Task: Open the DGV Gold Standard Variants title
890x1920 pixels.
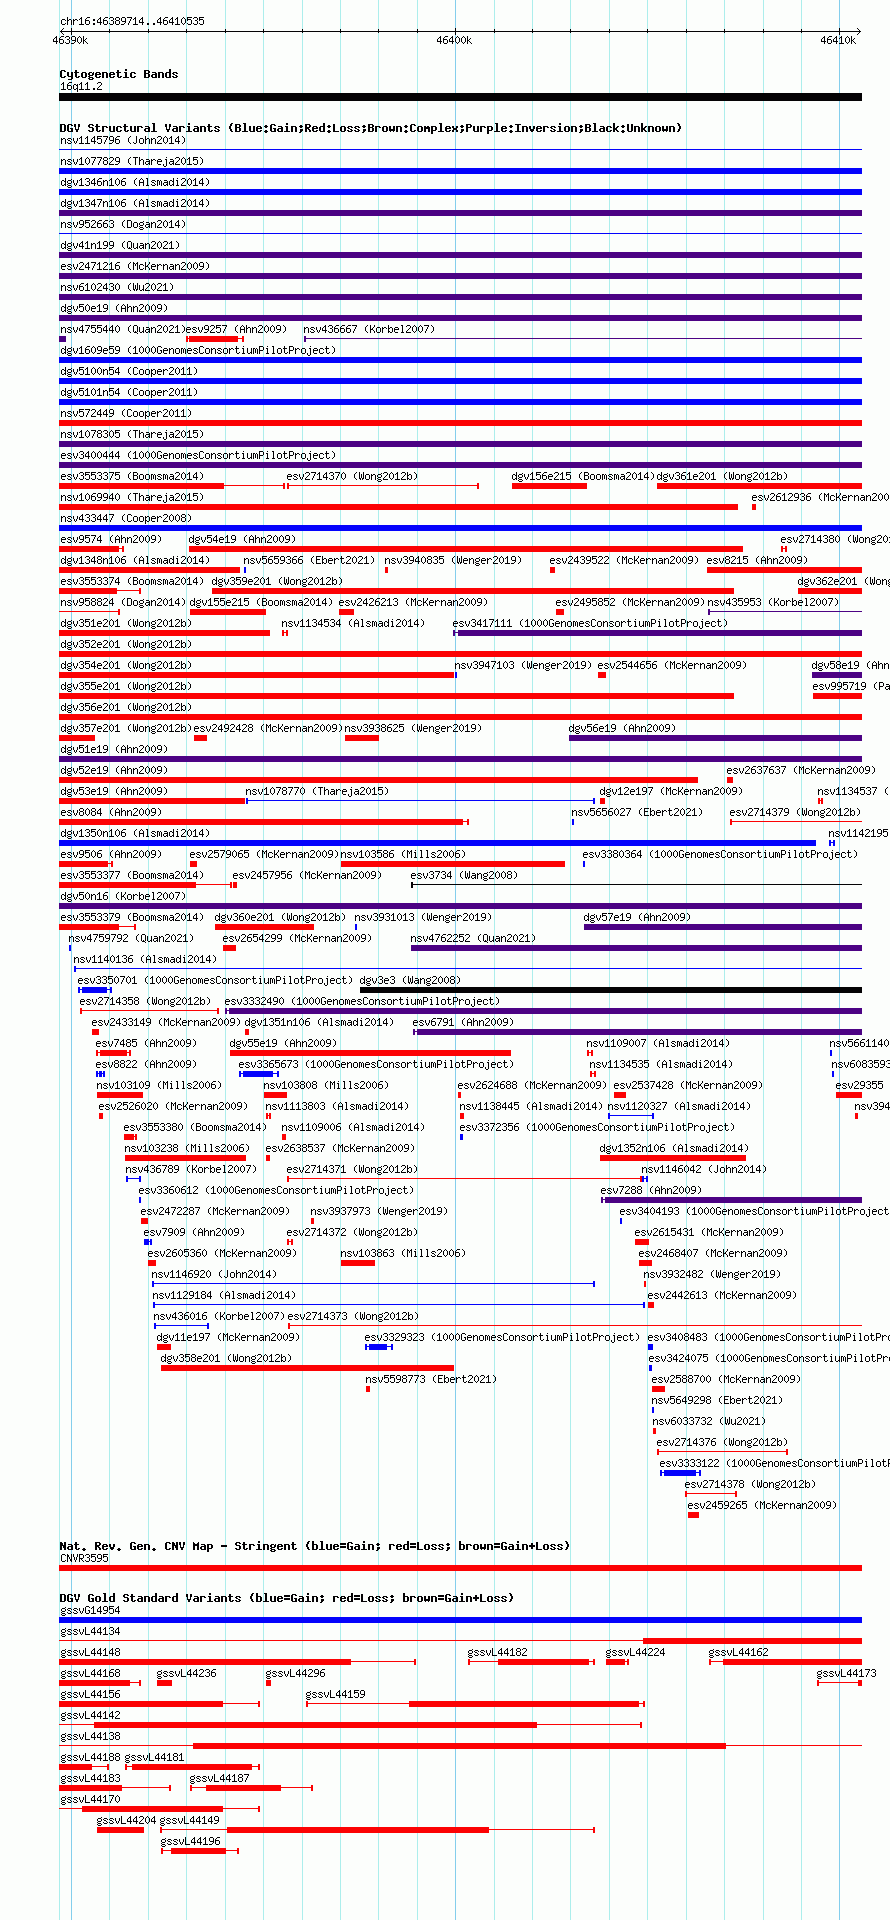Action: coord(286,1598)
